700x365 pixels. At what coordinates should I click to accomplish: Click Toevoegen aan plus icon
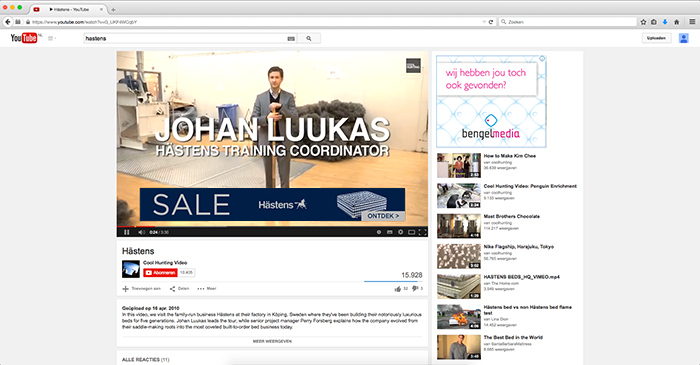point(125,289)
